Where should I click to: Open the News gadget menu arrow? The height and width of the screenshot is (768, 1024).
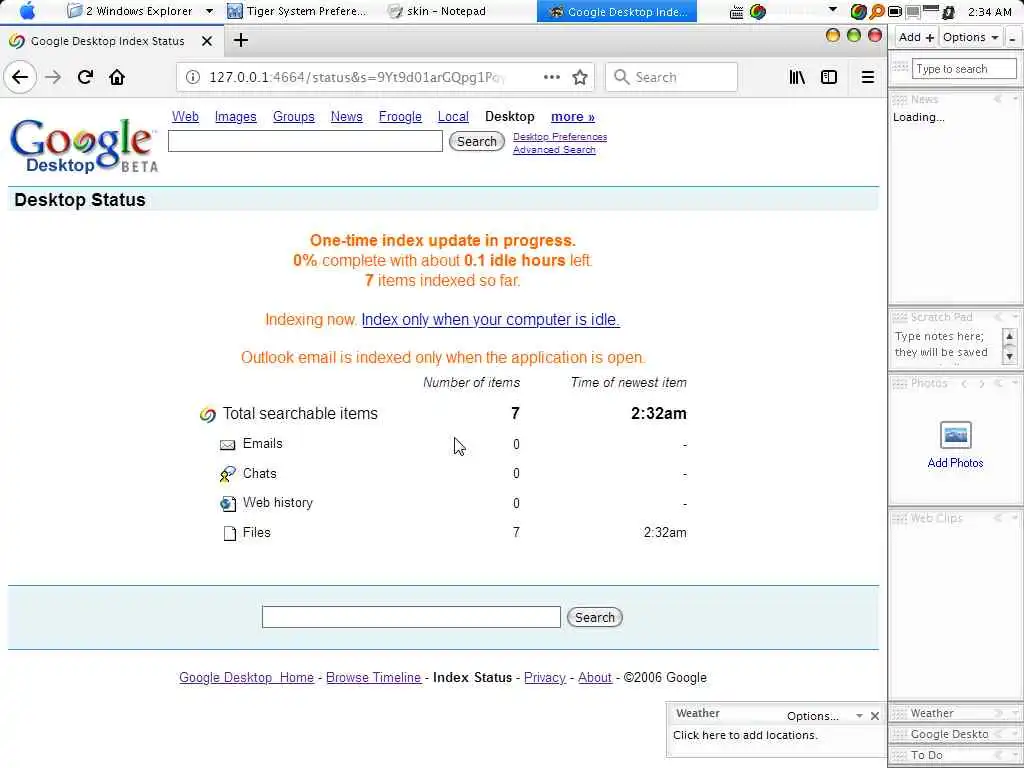1016,99
